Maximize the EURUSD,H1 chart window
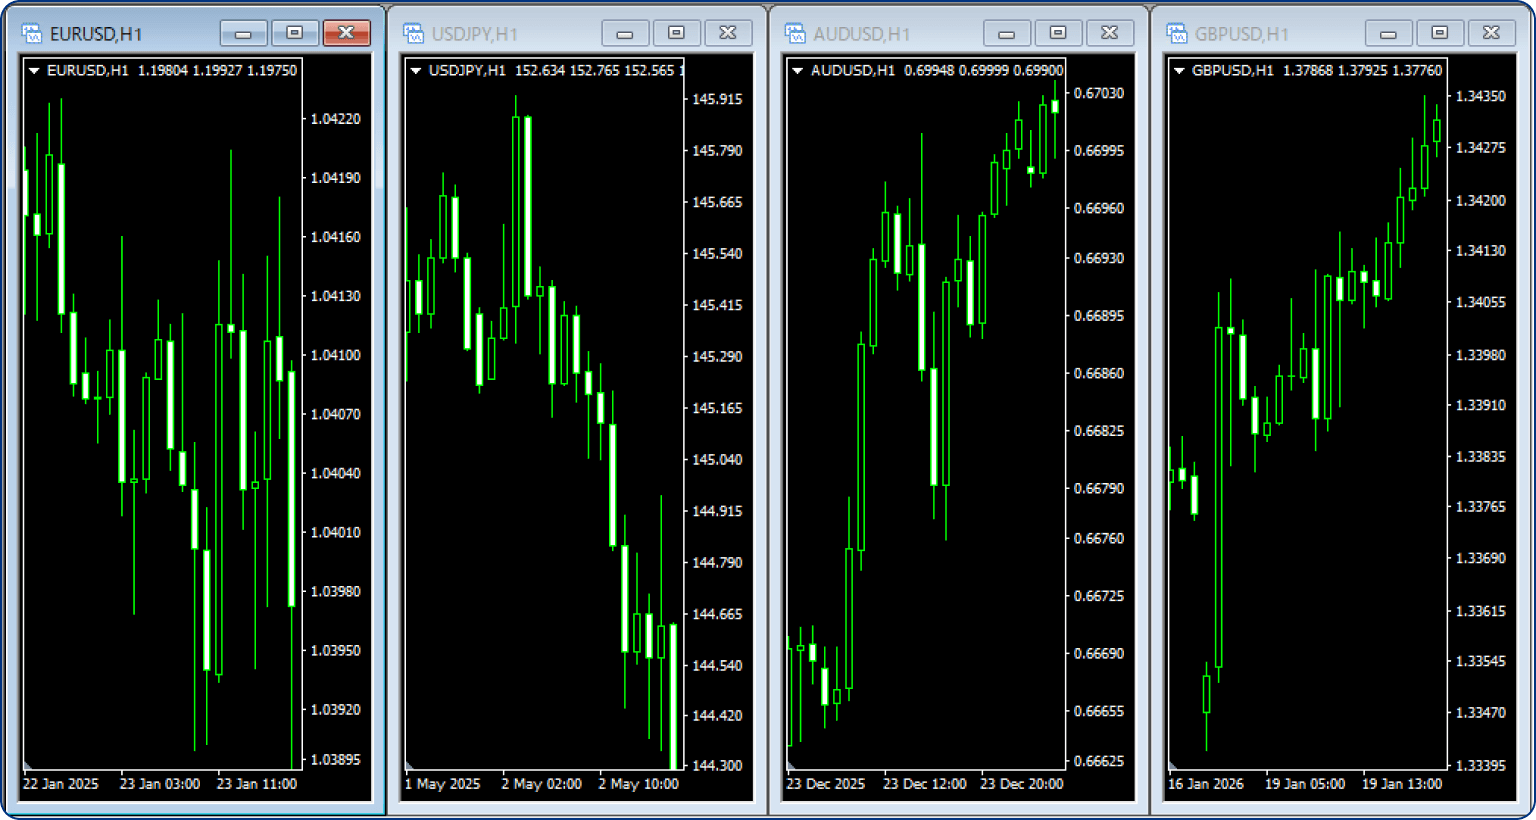This screenshot has height=820, width=1536. click(295, 33)
